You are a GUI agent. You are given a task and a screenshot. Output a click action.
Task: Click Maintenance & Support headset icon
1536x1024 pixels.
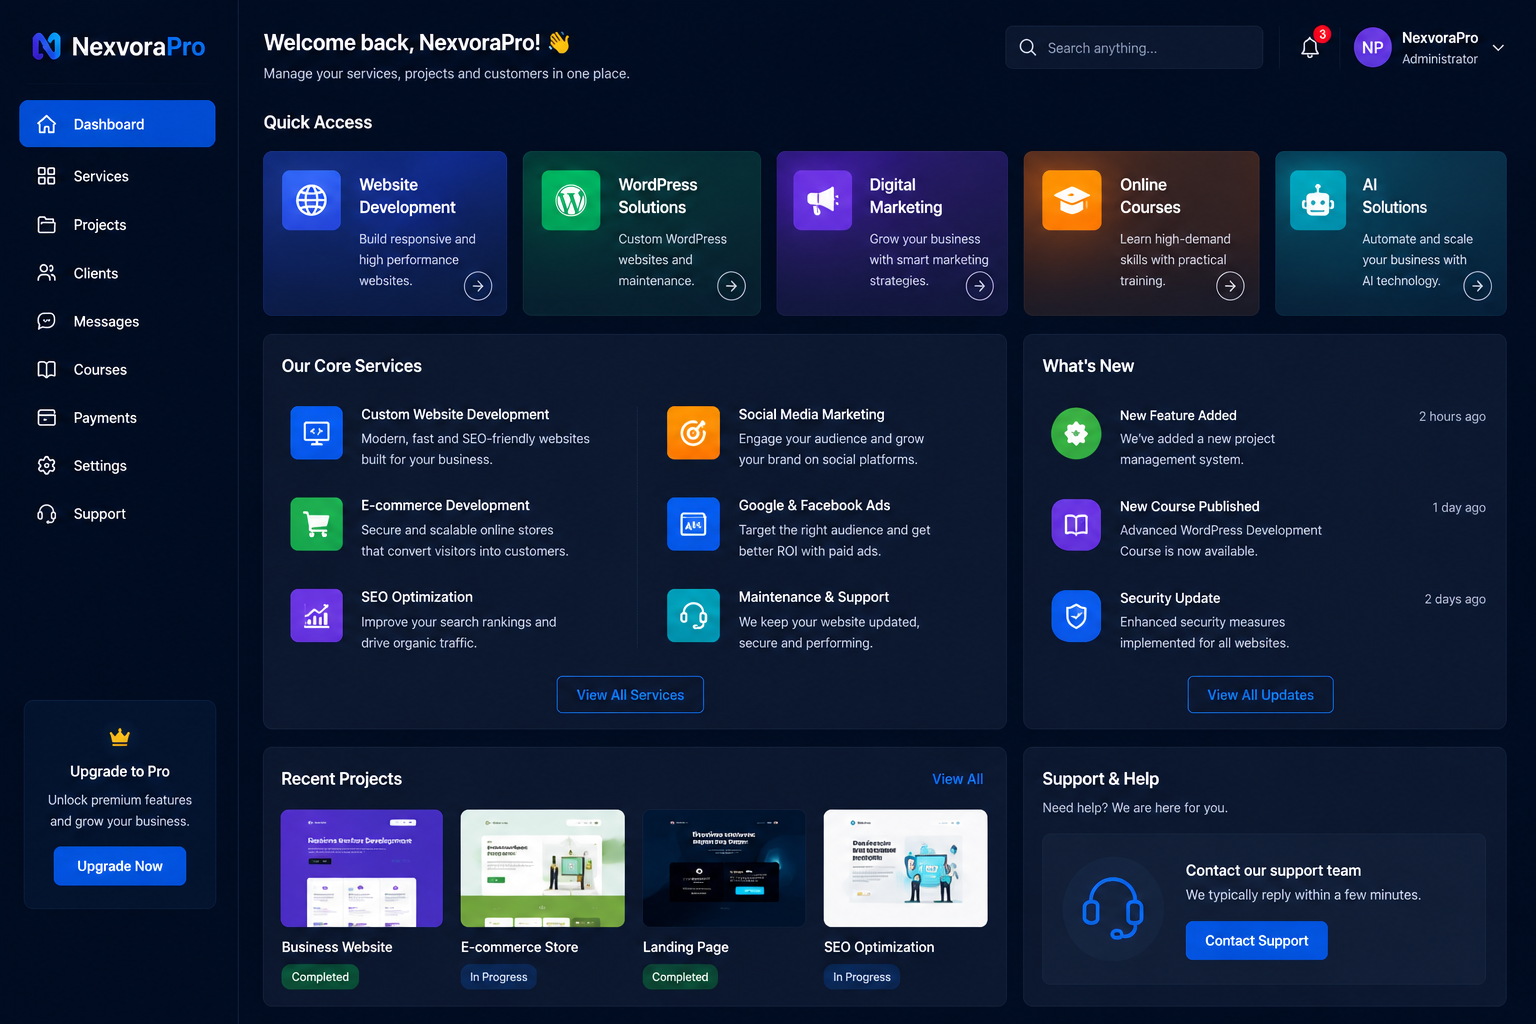693,615
